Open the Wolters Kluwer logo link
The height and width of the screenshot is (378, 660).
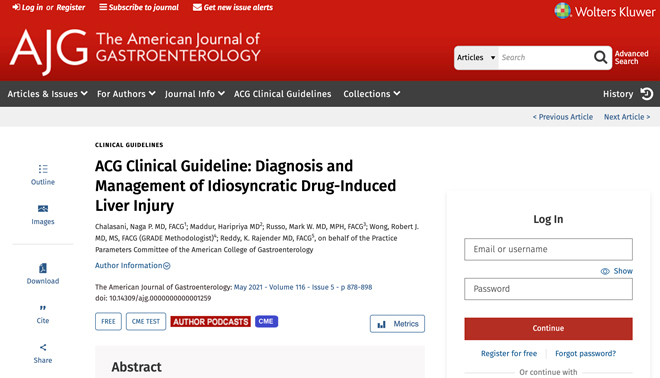[604, 11]
